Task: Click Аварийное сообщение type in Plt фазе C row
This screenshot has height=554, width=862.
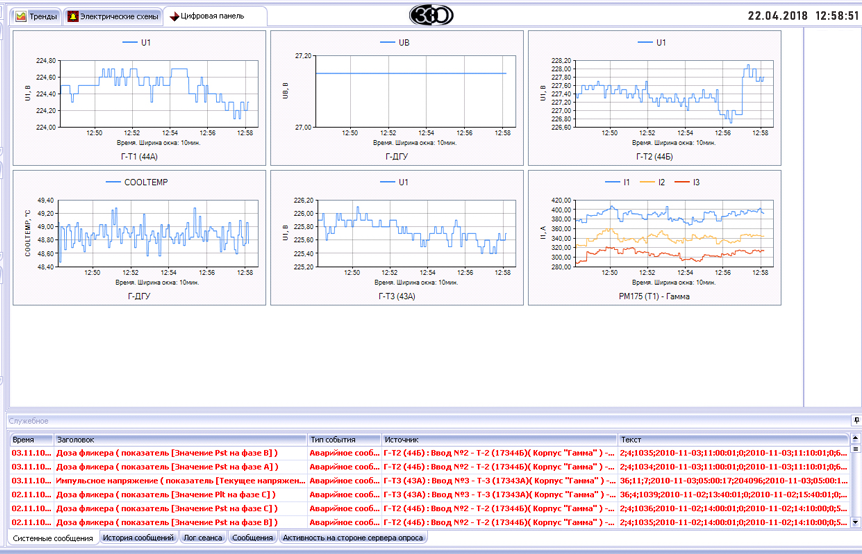Action: coord(344,495)
